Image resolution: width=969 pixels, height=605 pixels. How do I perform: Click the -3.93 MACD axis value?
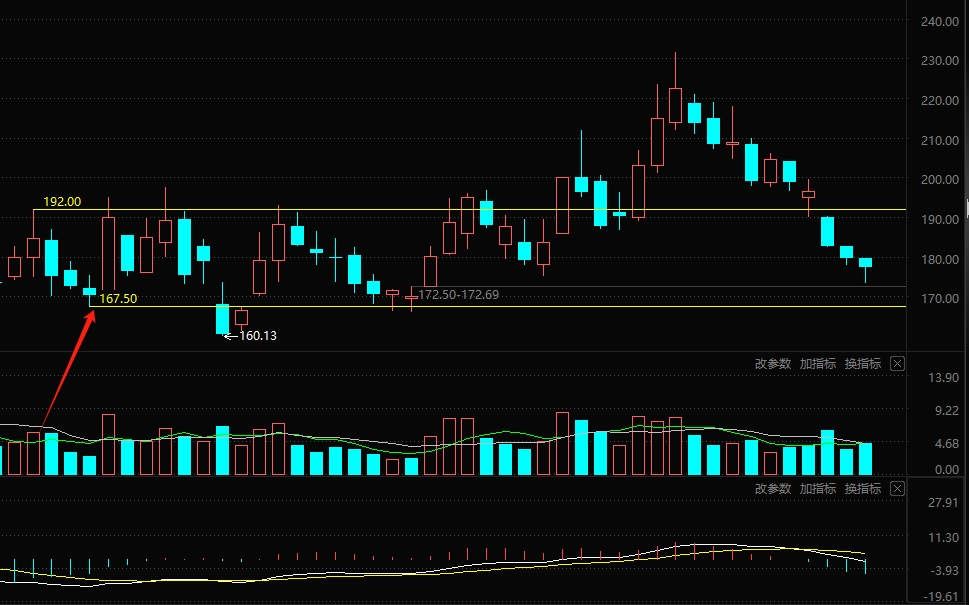(x=945, y=570)
